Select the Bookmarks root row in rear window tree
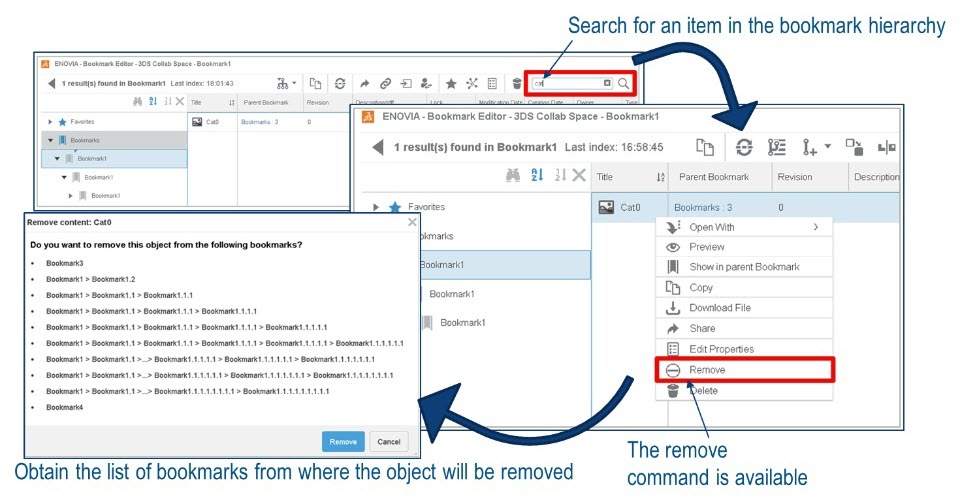This screenshot has width=960, height=504. 114,140
